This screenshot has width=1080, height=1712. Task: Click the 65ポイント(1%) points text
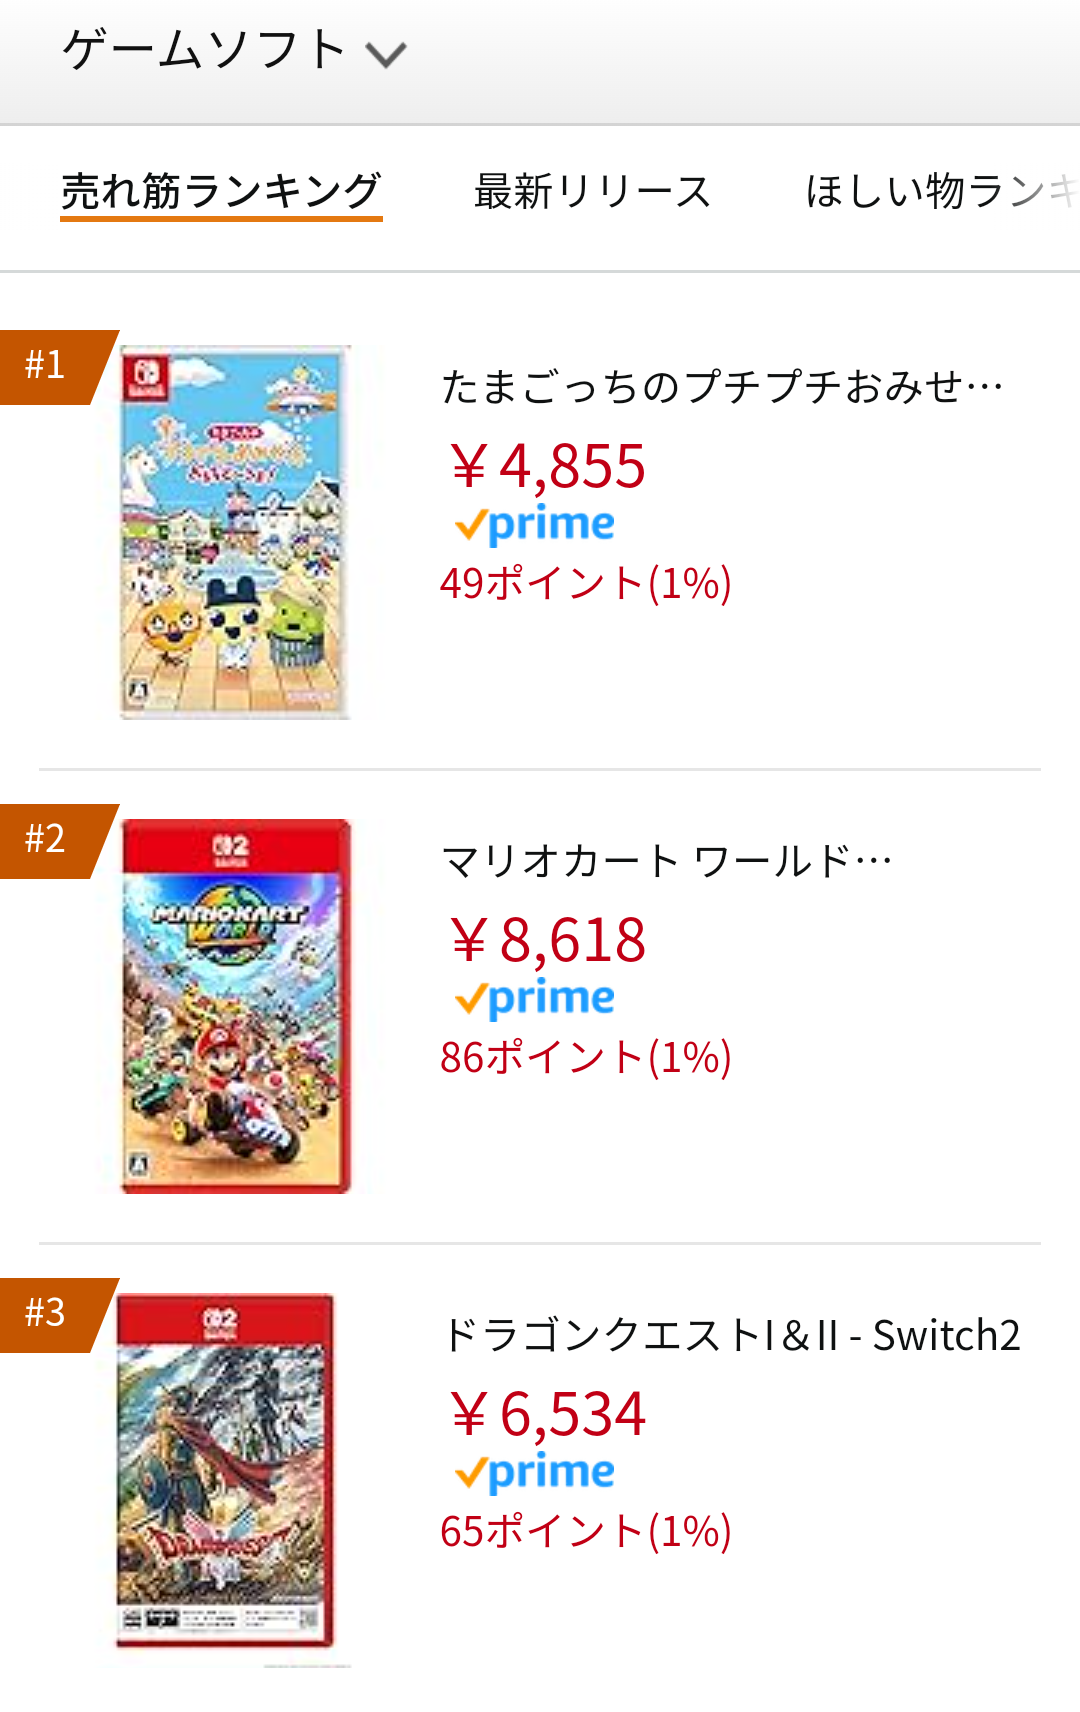(586, 1531)
